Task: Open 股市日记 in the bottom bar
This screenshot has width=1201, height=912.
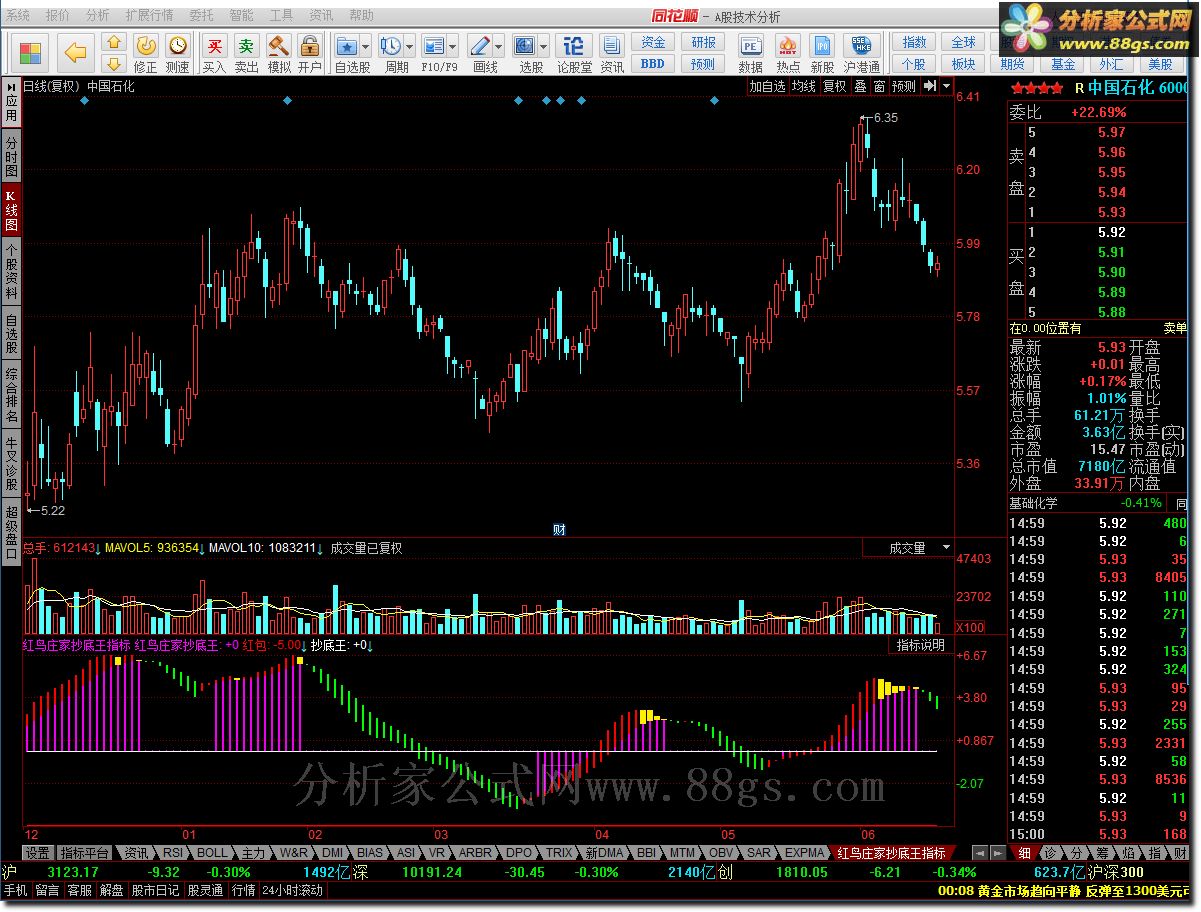Action: click(155, 890)
